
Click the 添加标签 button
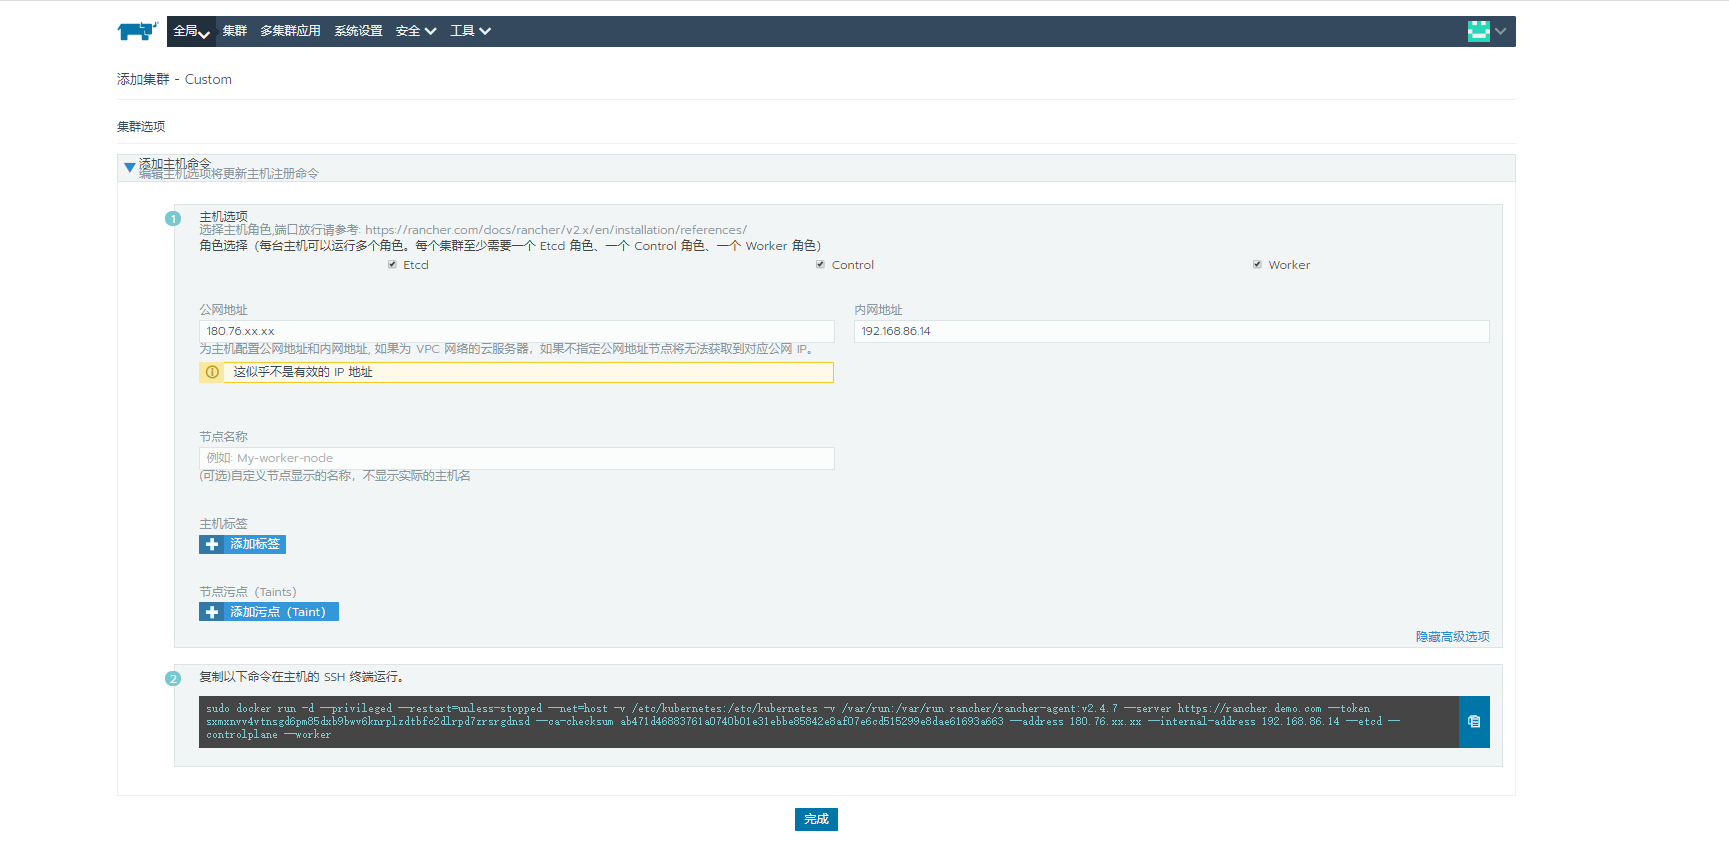(242, 544)
